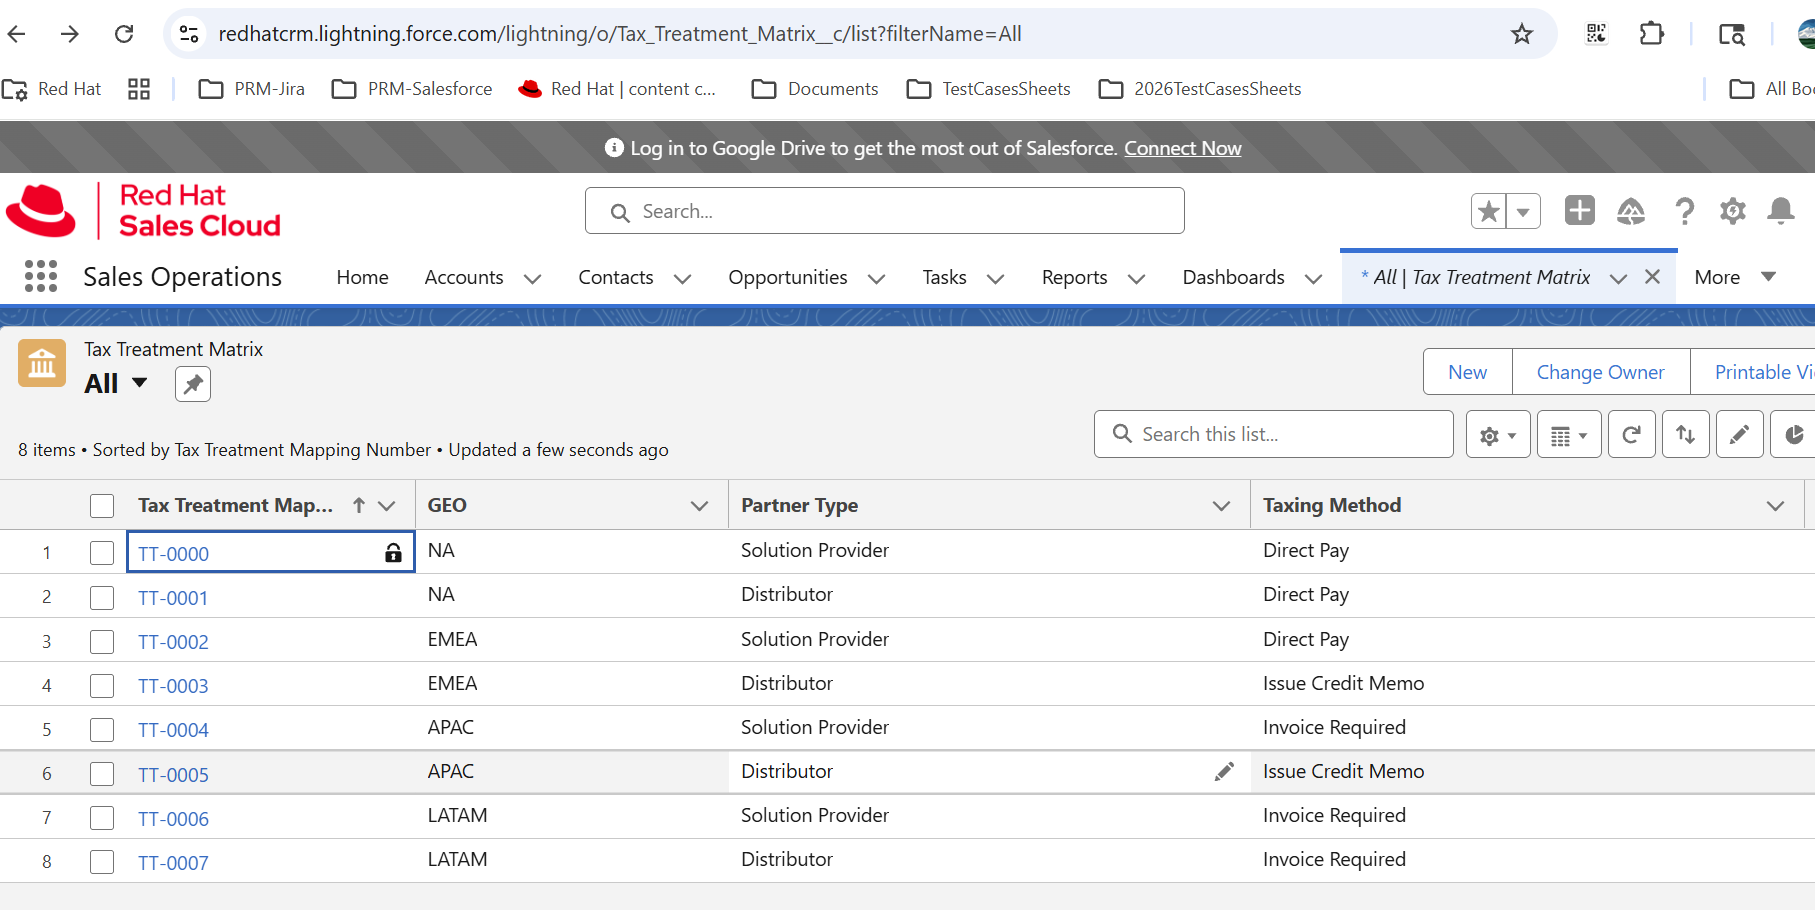Screen dimensions: 1815x910
Task: Click the Salesforce setup gear icon
Action: (1732, 211)
